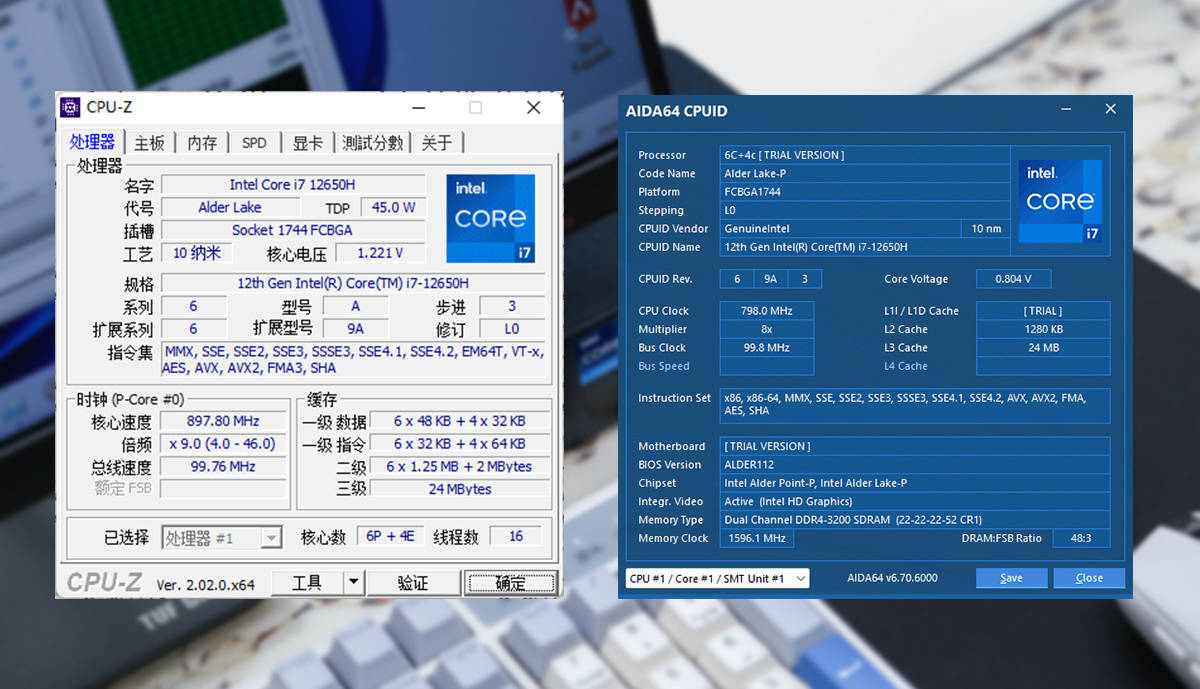Click the Platform value FCBGA1744
This screenshot has height=689, width=1200.
pos(864,191)
